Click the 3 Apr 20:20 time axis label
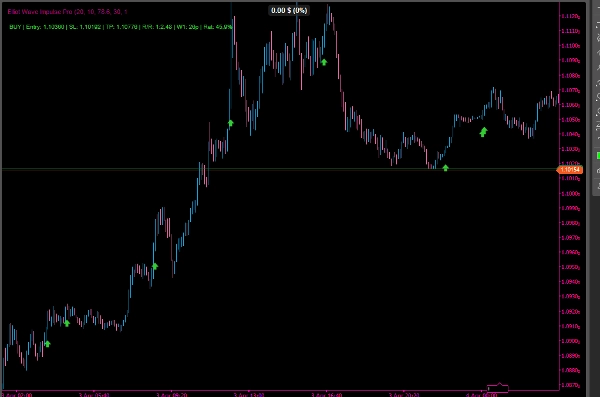 (404, 395)
